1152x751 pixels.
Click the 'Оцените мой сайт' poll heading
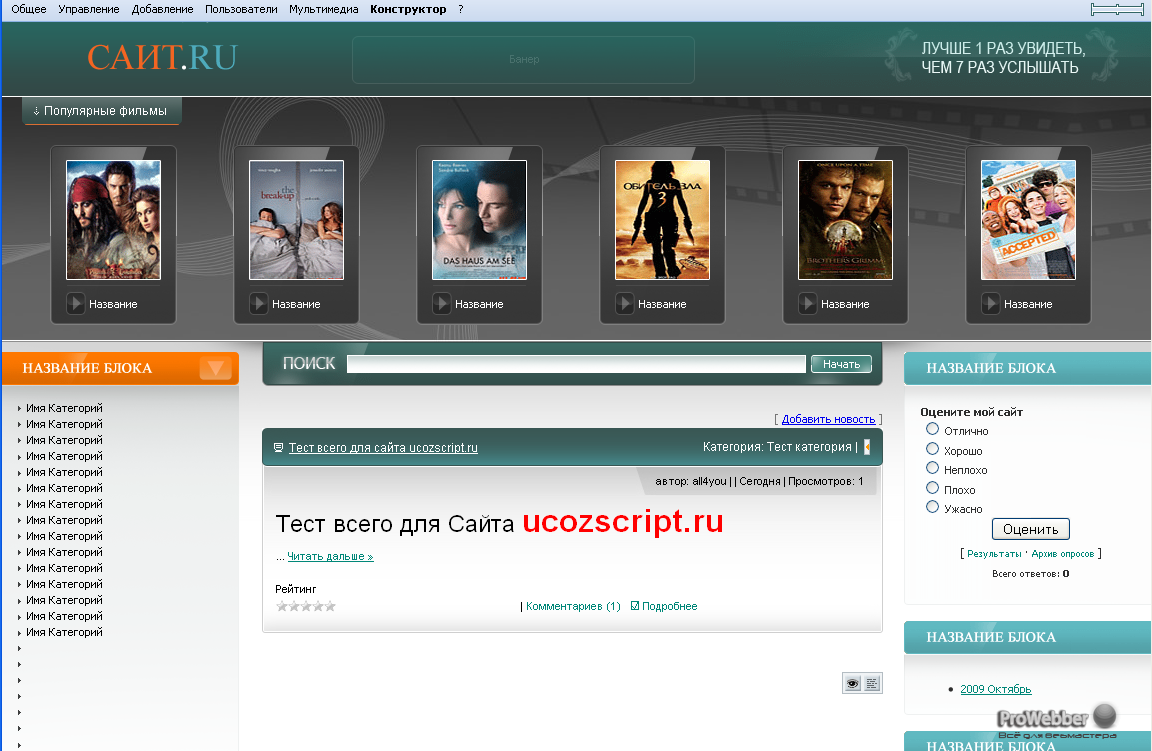click(x=971, y=412)
